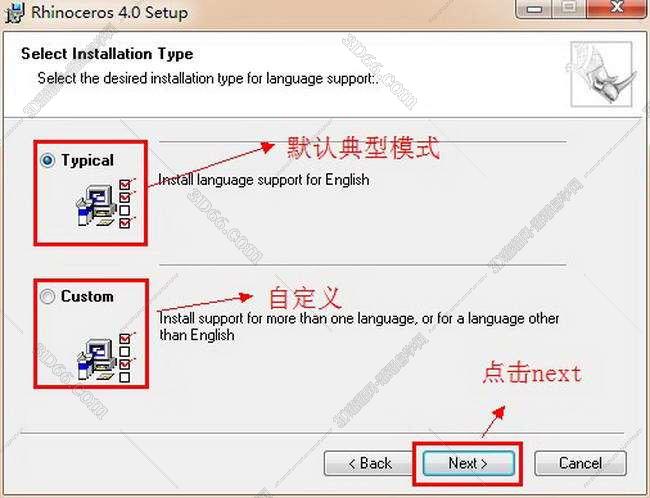Cancel the Rhinoceros setup
650x498 pixels.
(580, 463)
